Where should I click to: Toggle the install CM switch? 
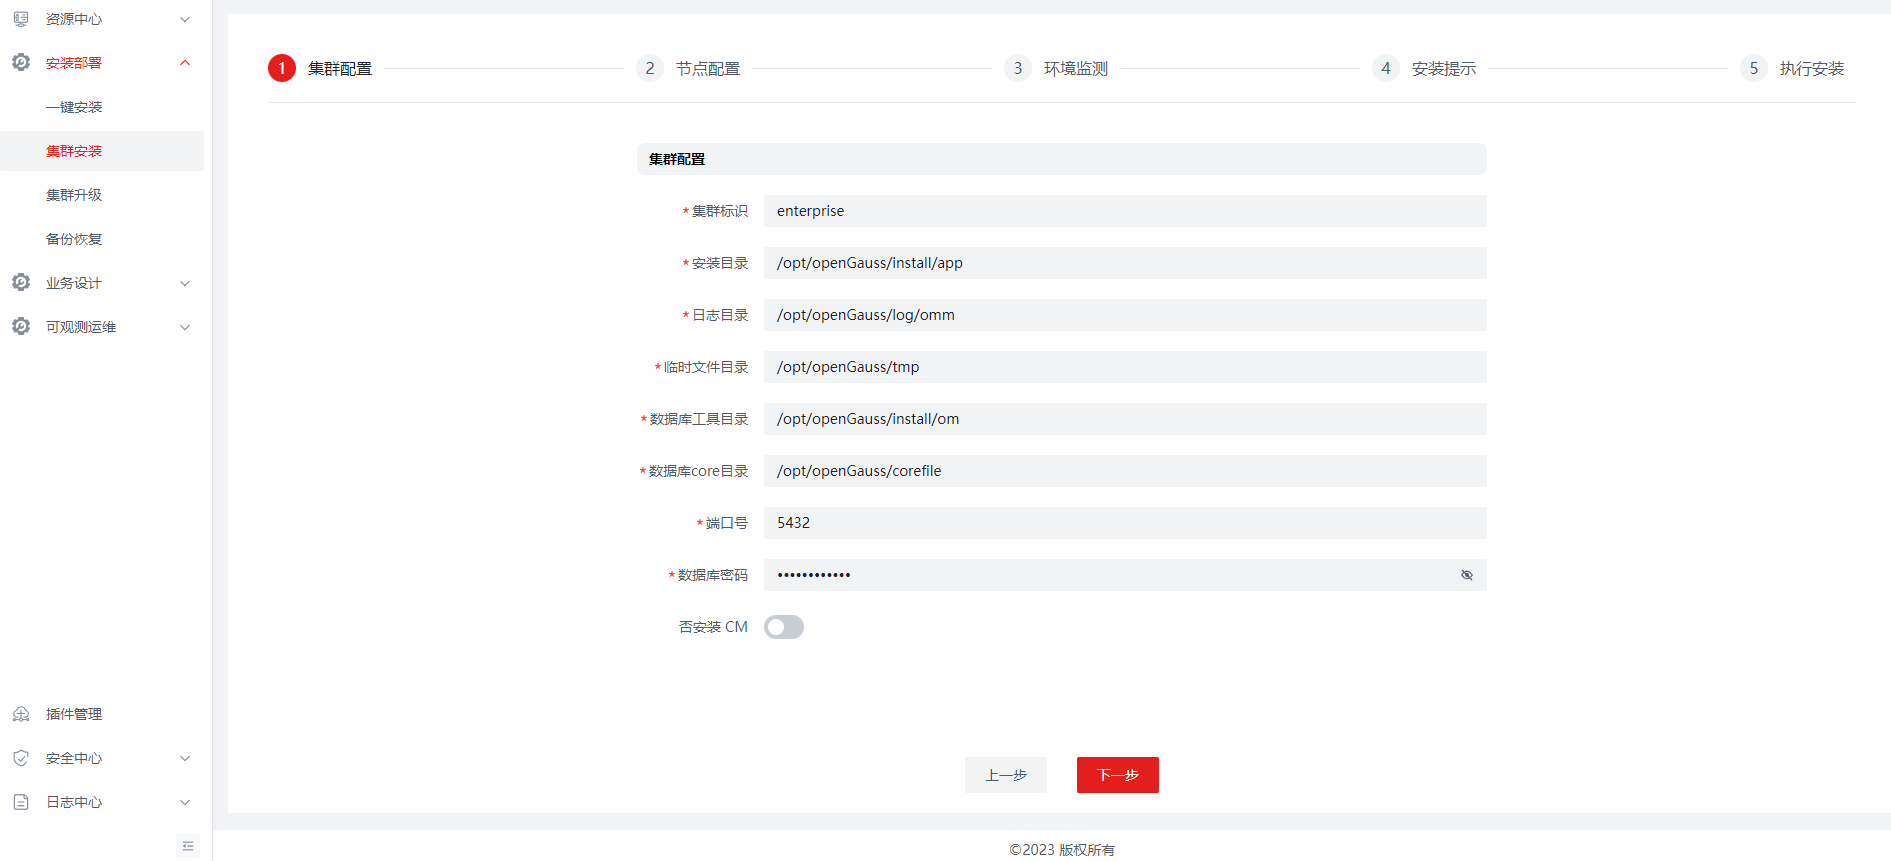(783, 627)
